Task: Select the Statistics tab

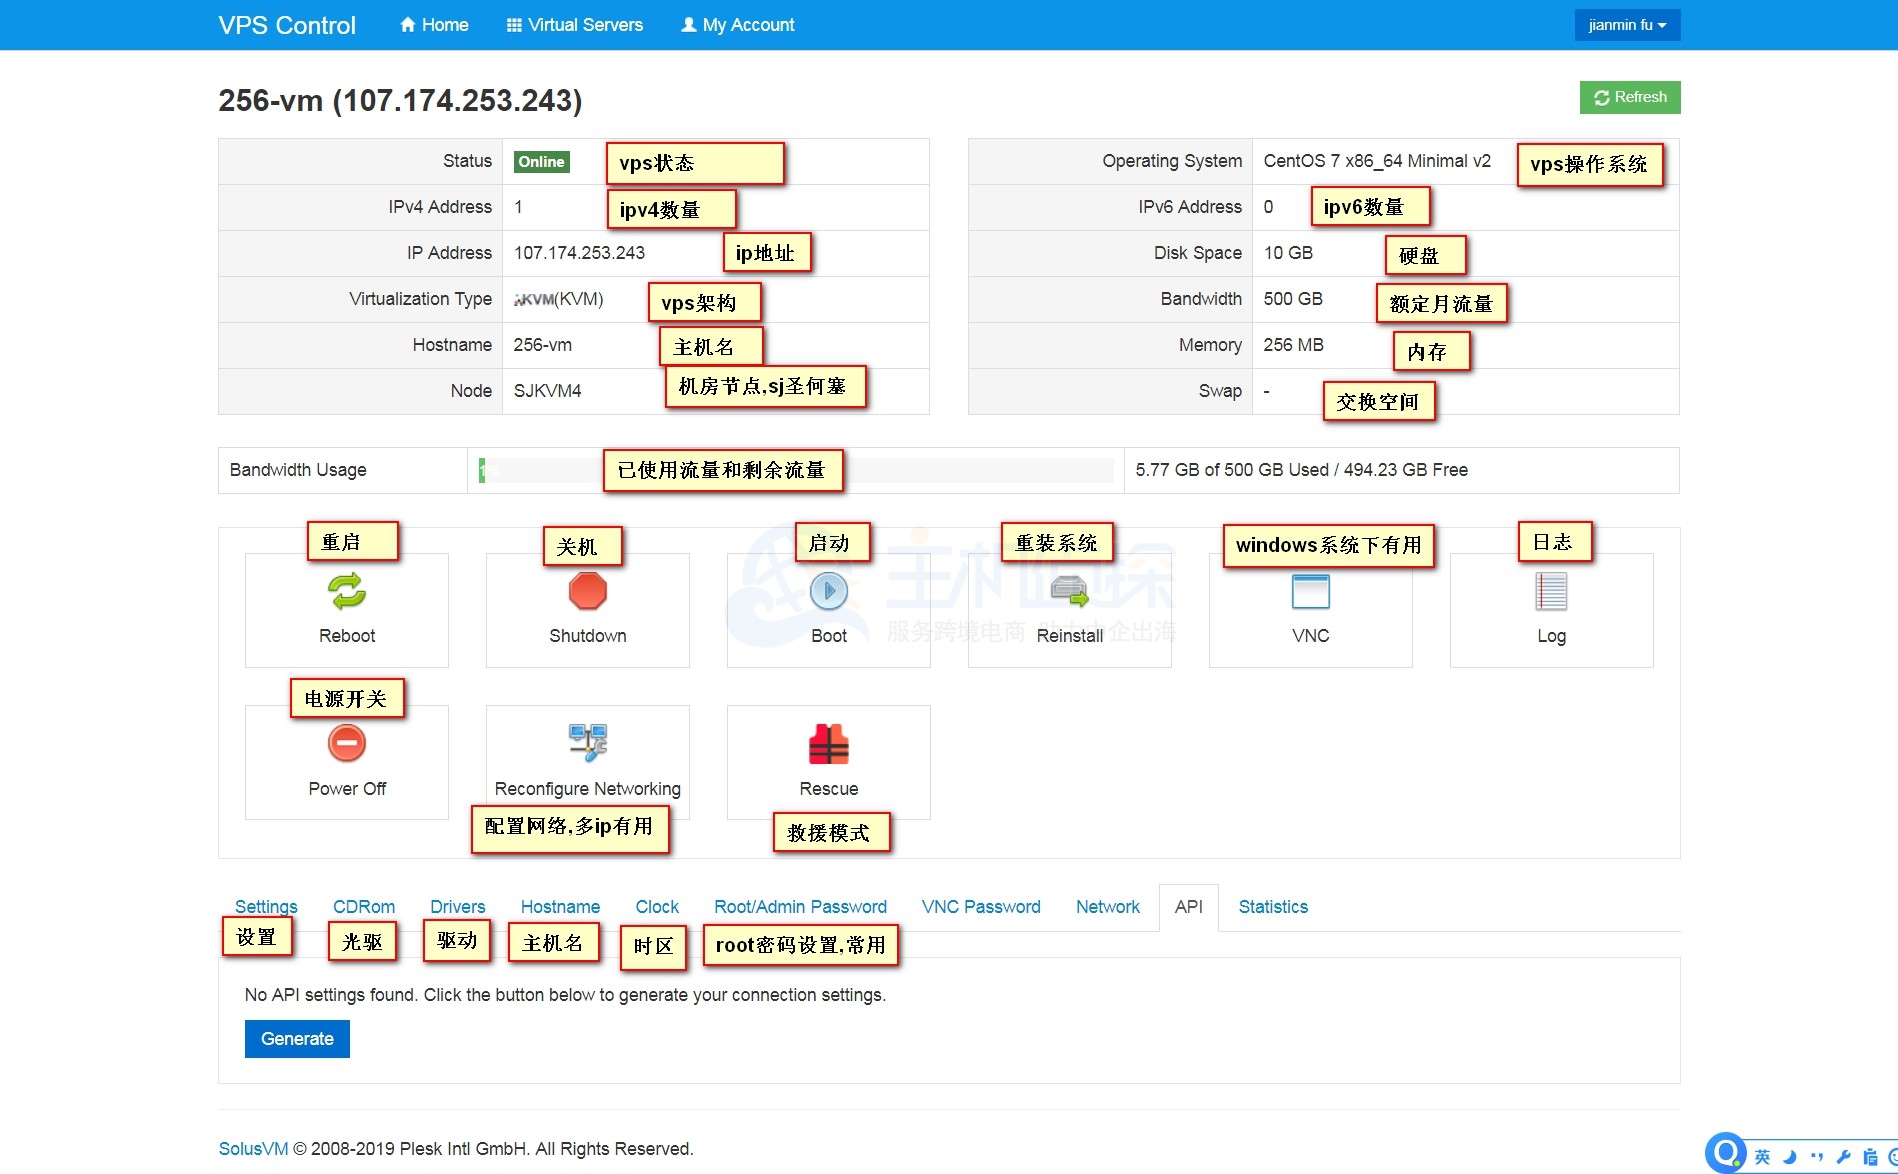Action: pyautogui.click(x=1272, y=906)
